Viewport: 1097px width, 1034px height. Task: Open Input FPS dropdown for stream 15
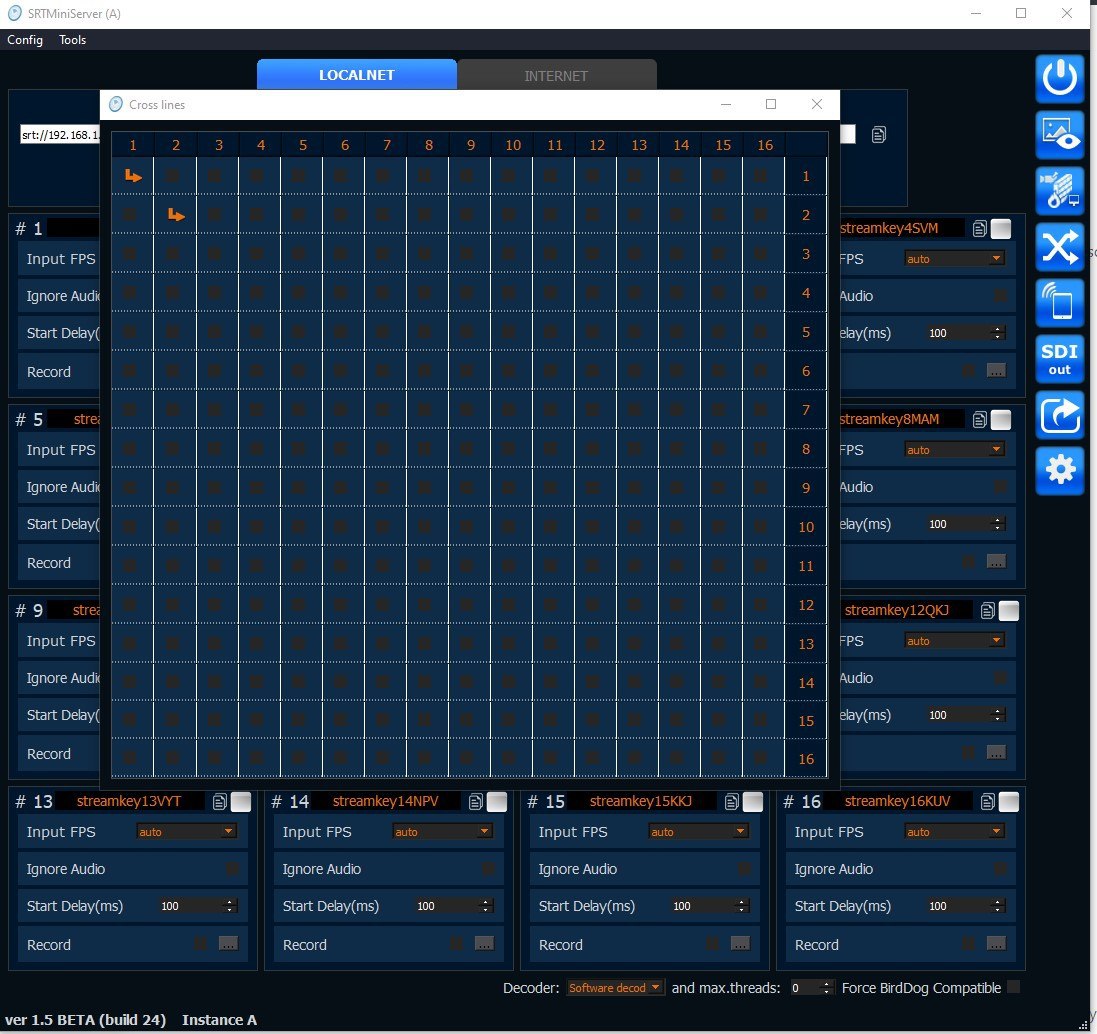pyautogui.click(x=699, y=831)
